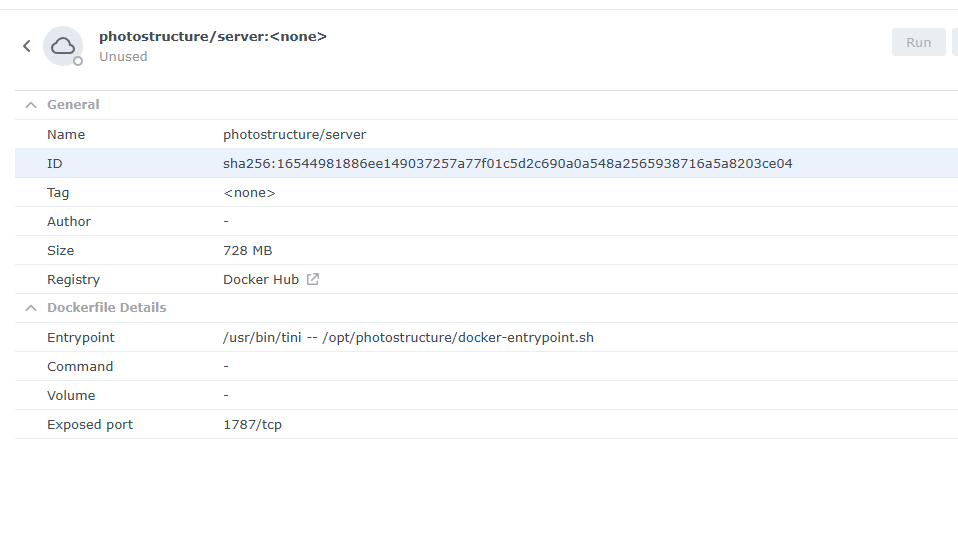This screenshot has height=544, width=958.
Task: Click the Registry row label
Action: pos(73,280)
